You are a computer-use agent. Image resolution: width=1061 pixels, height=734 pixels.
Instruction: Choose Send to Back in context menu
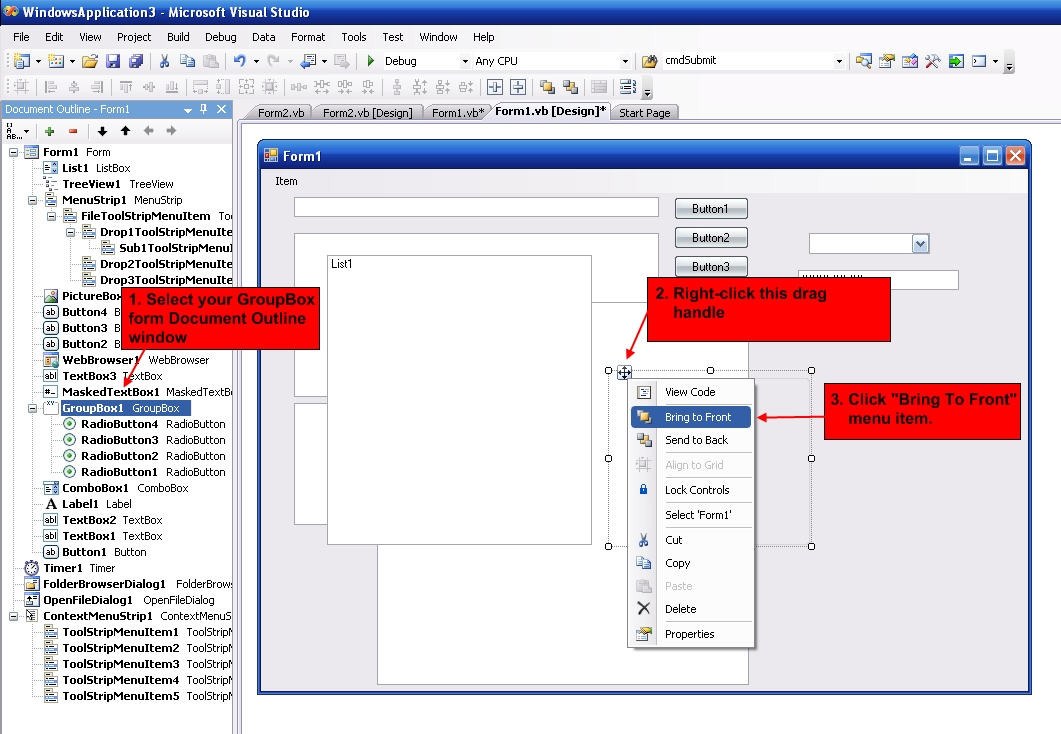pos(691,440)
